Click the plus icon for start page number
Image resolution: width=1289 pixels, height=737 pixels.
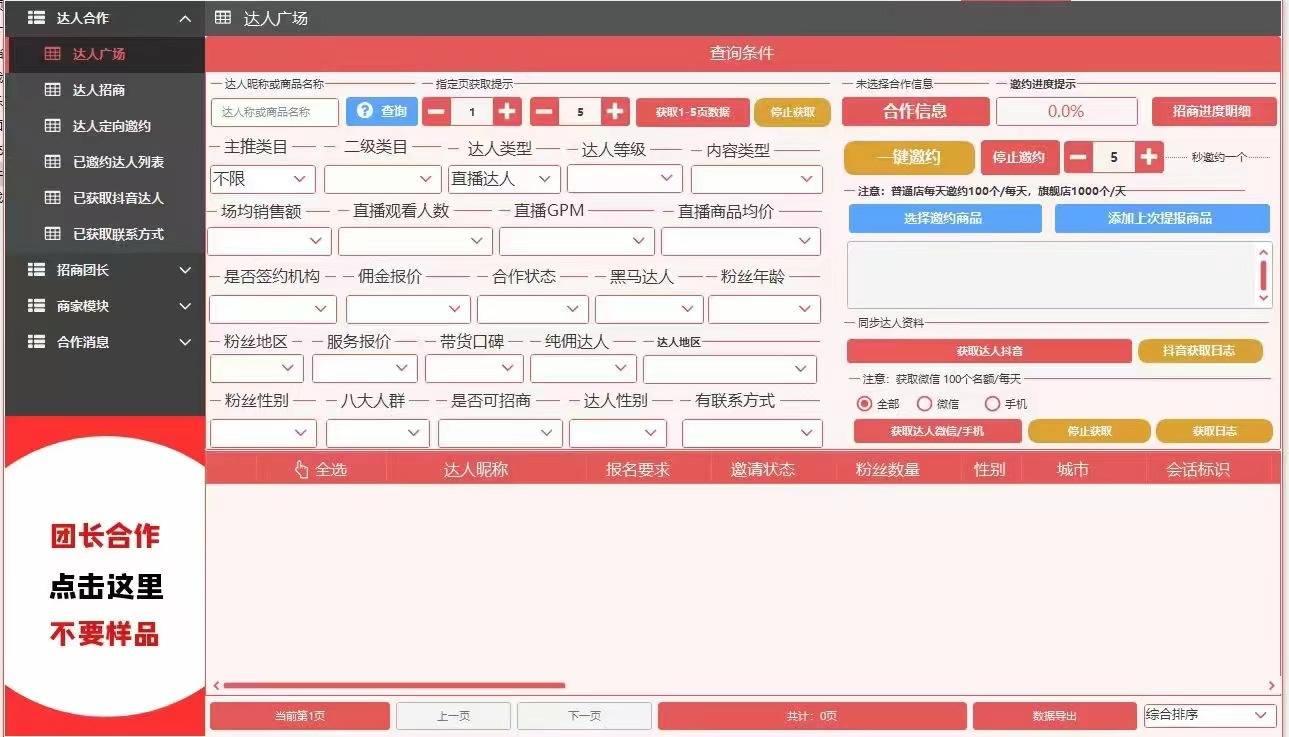[507, 112]
